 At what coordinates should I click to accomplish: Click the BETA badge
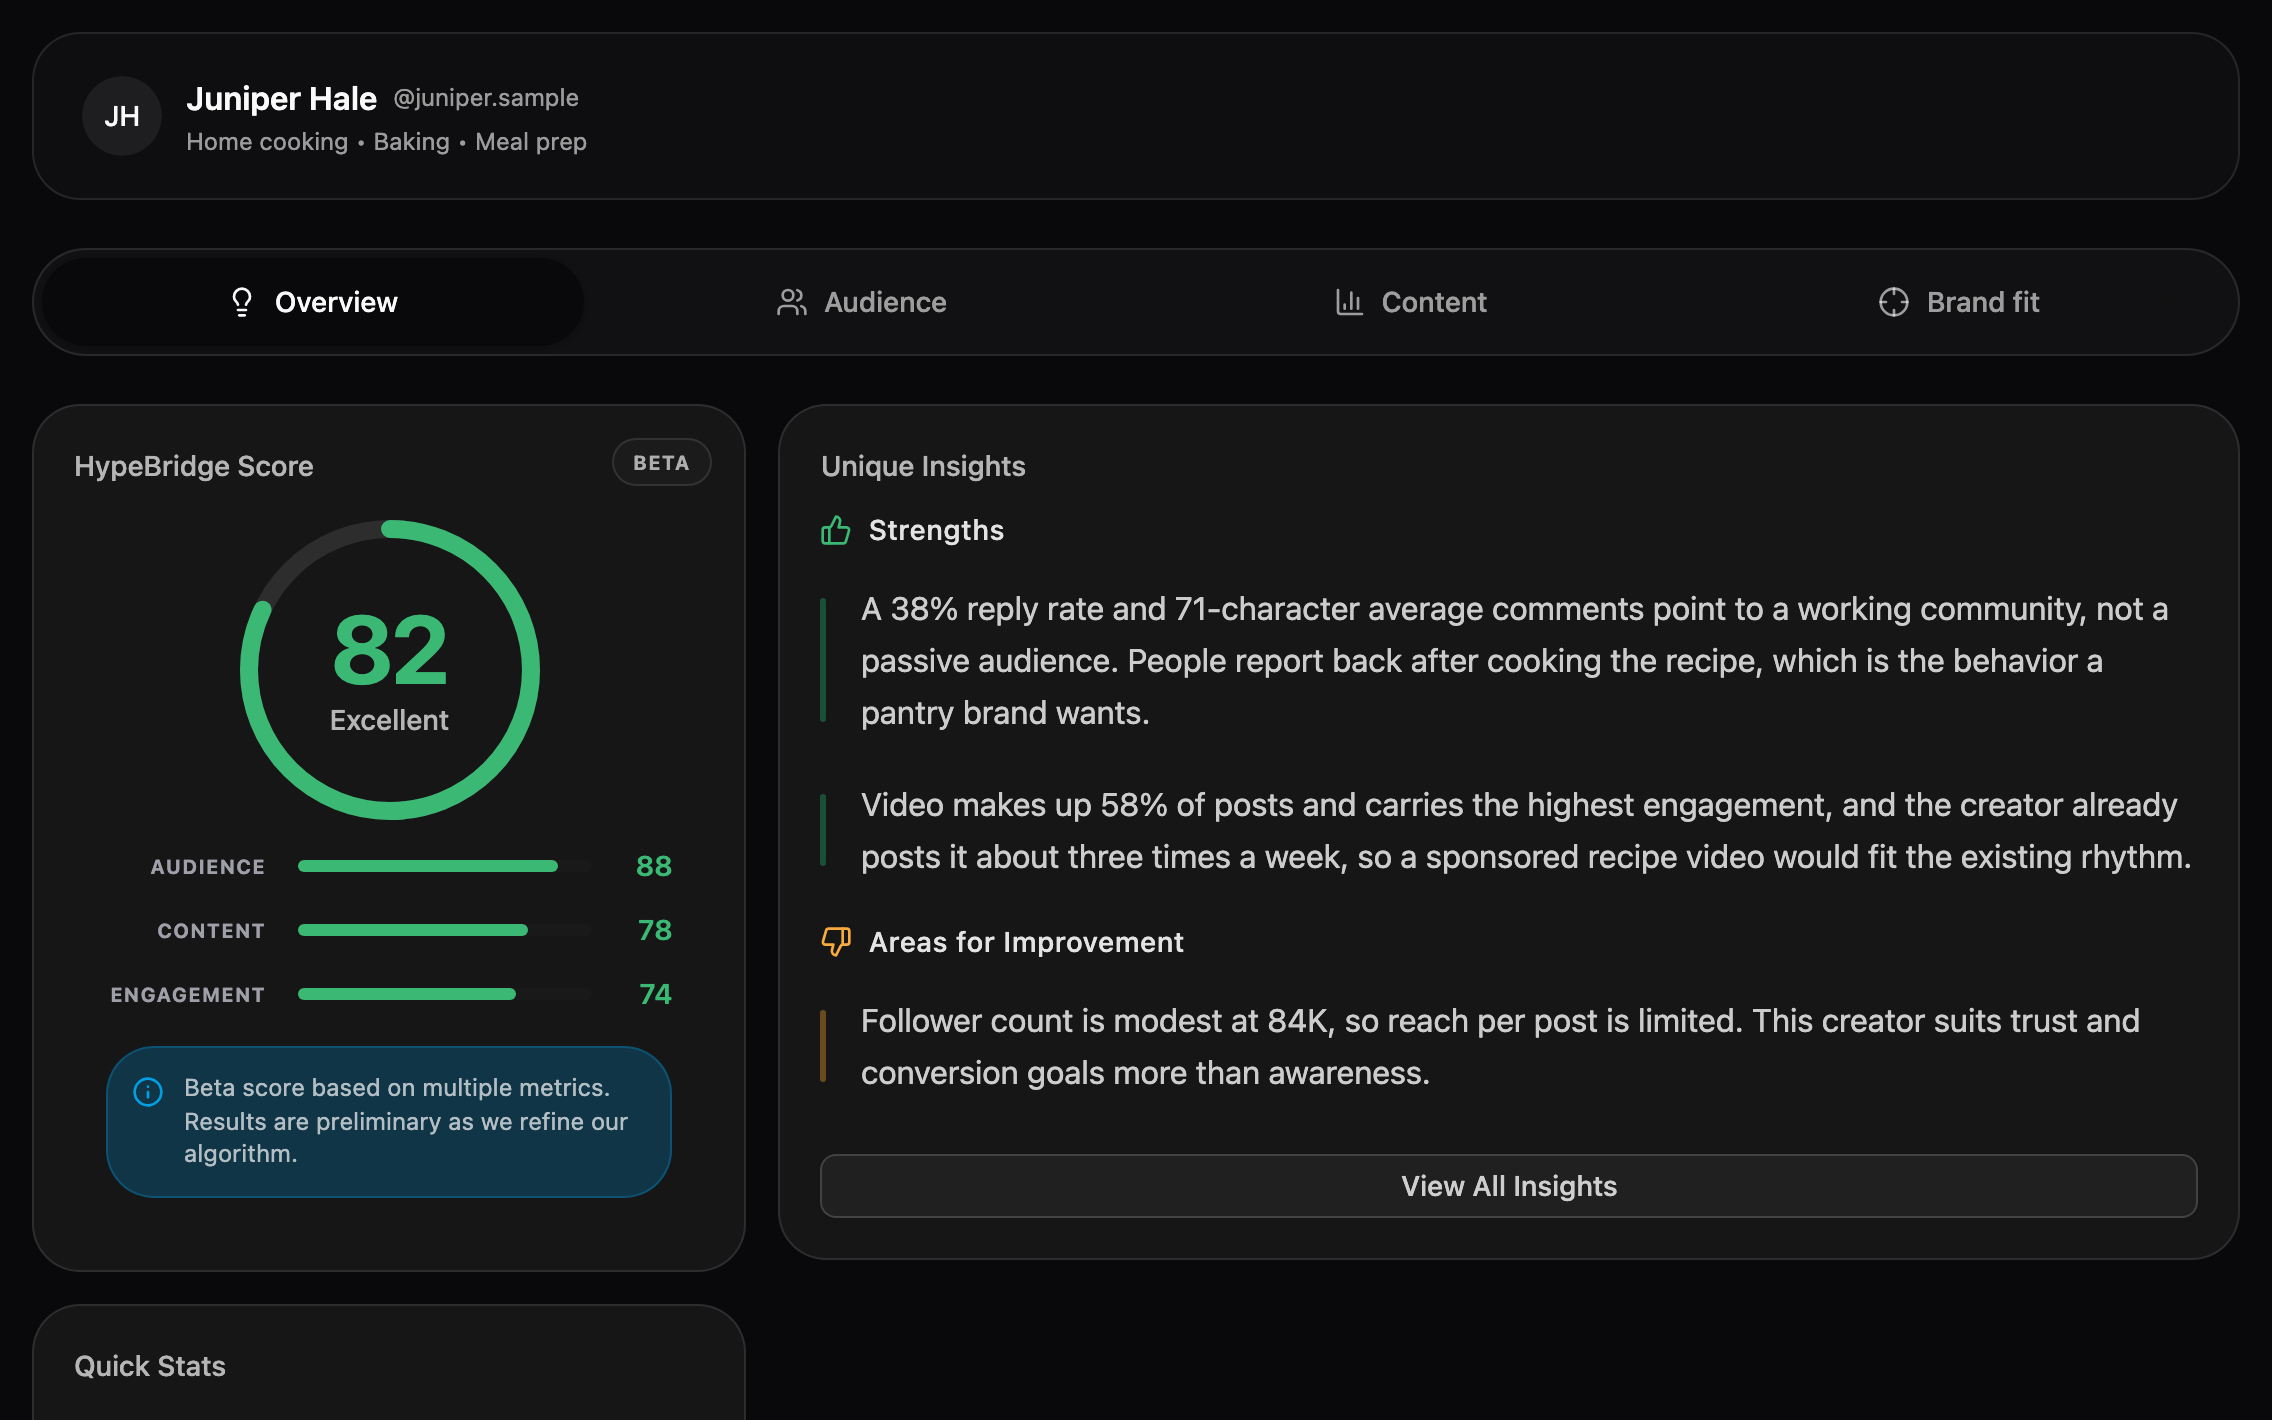(661, 463)
